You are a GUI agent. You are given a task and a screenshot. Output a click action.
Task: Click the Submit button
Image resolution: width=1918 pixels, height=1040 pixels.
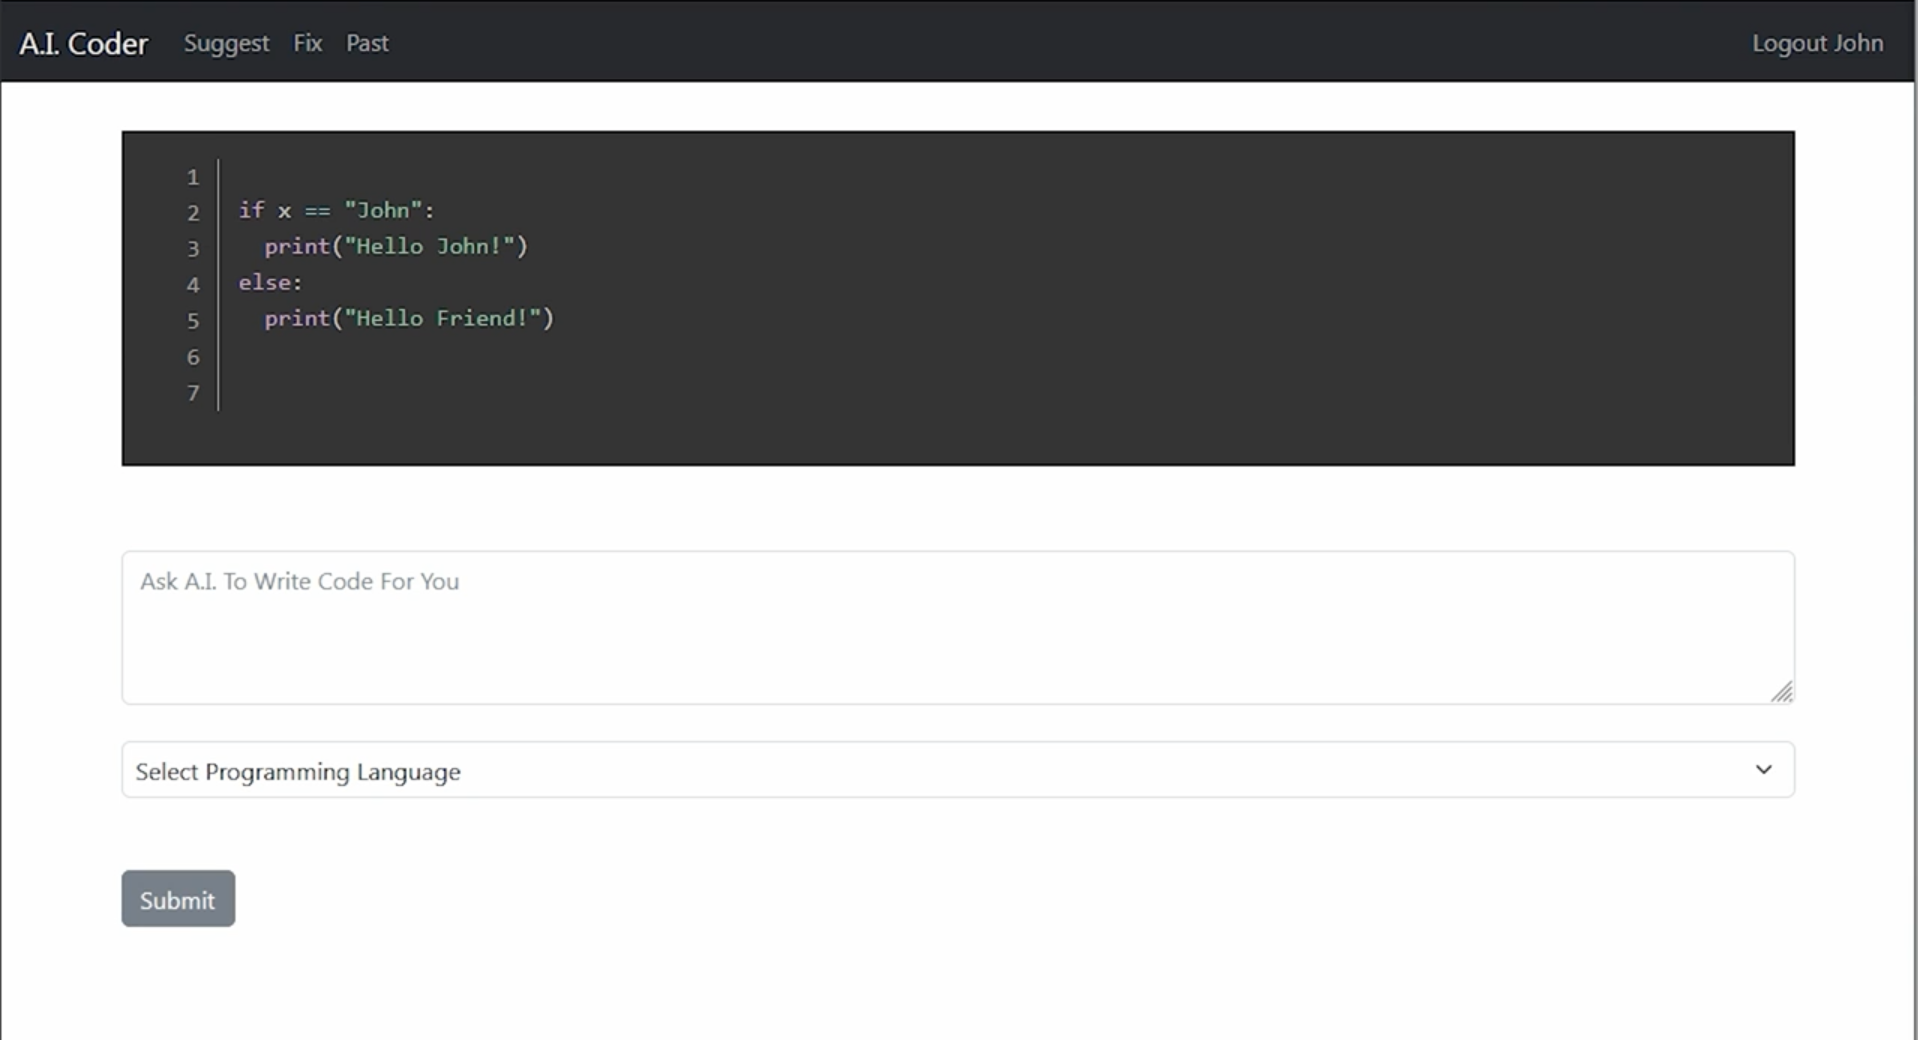click(x=178, y=899)
